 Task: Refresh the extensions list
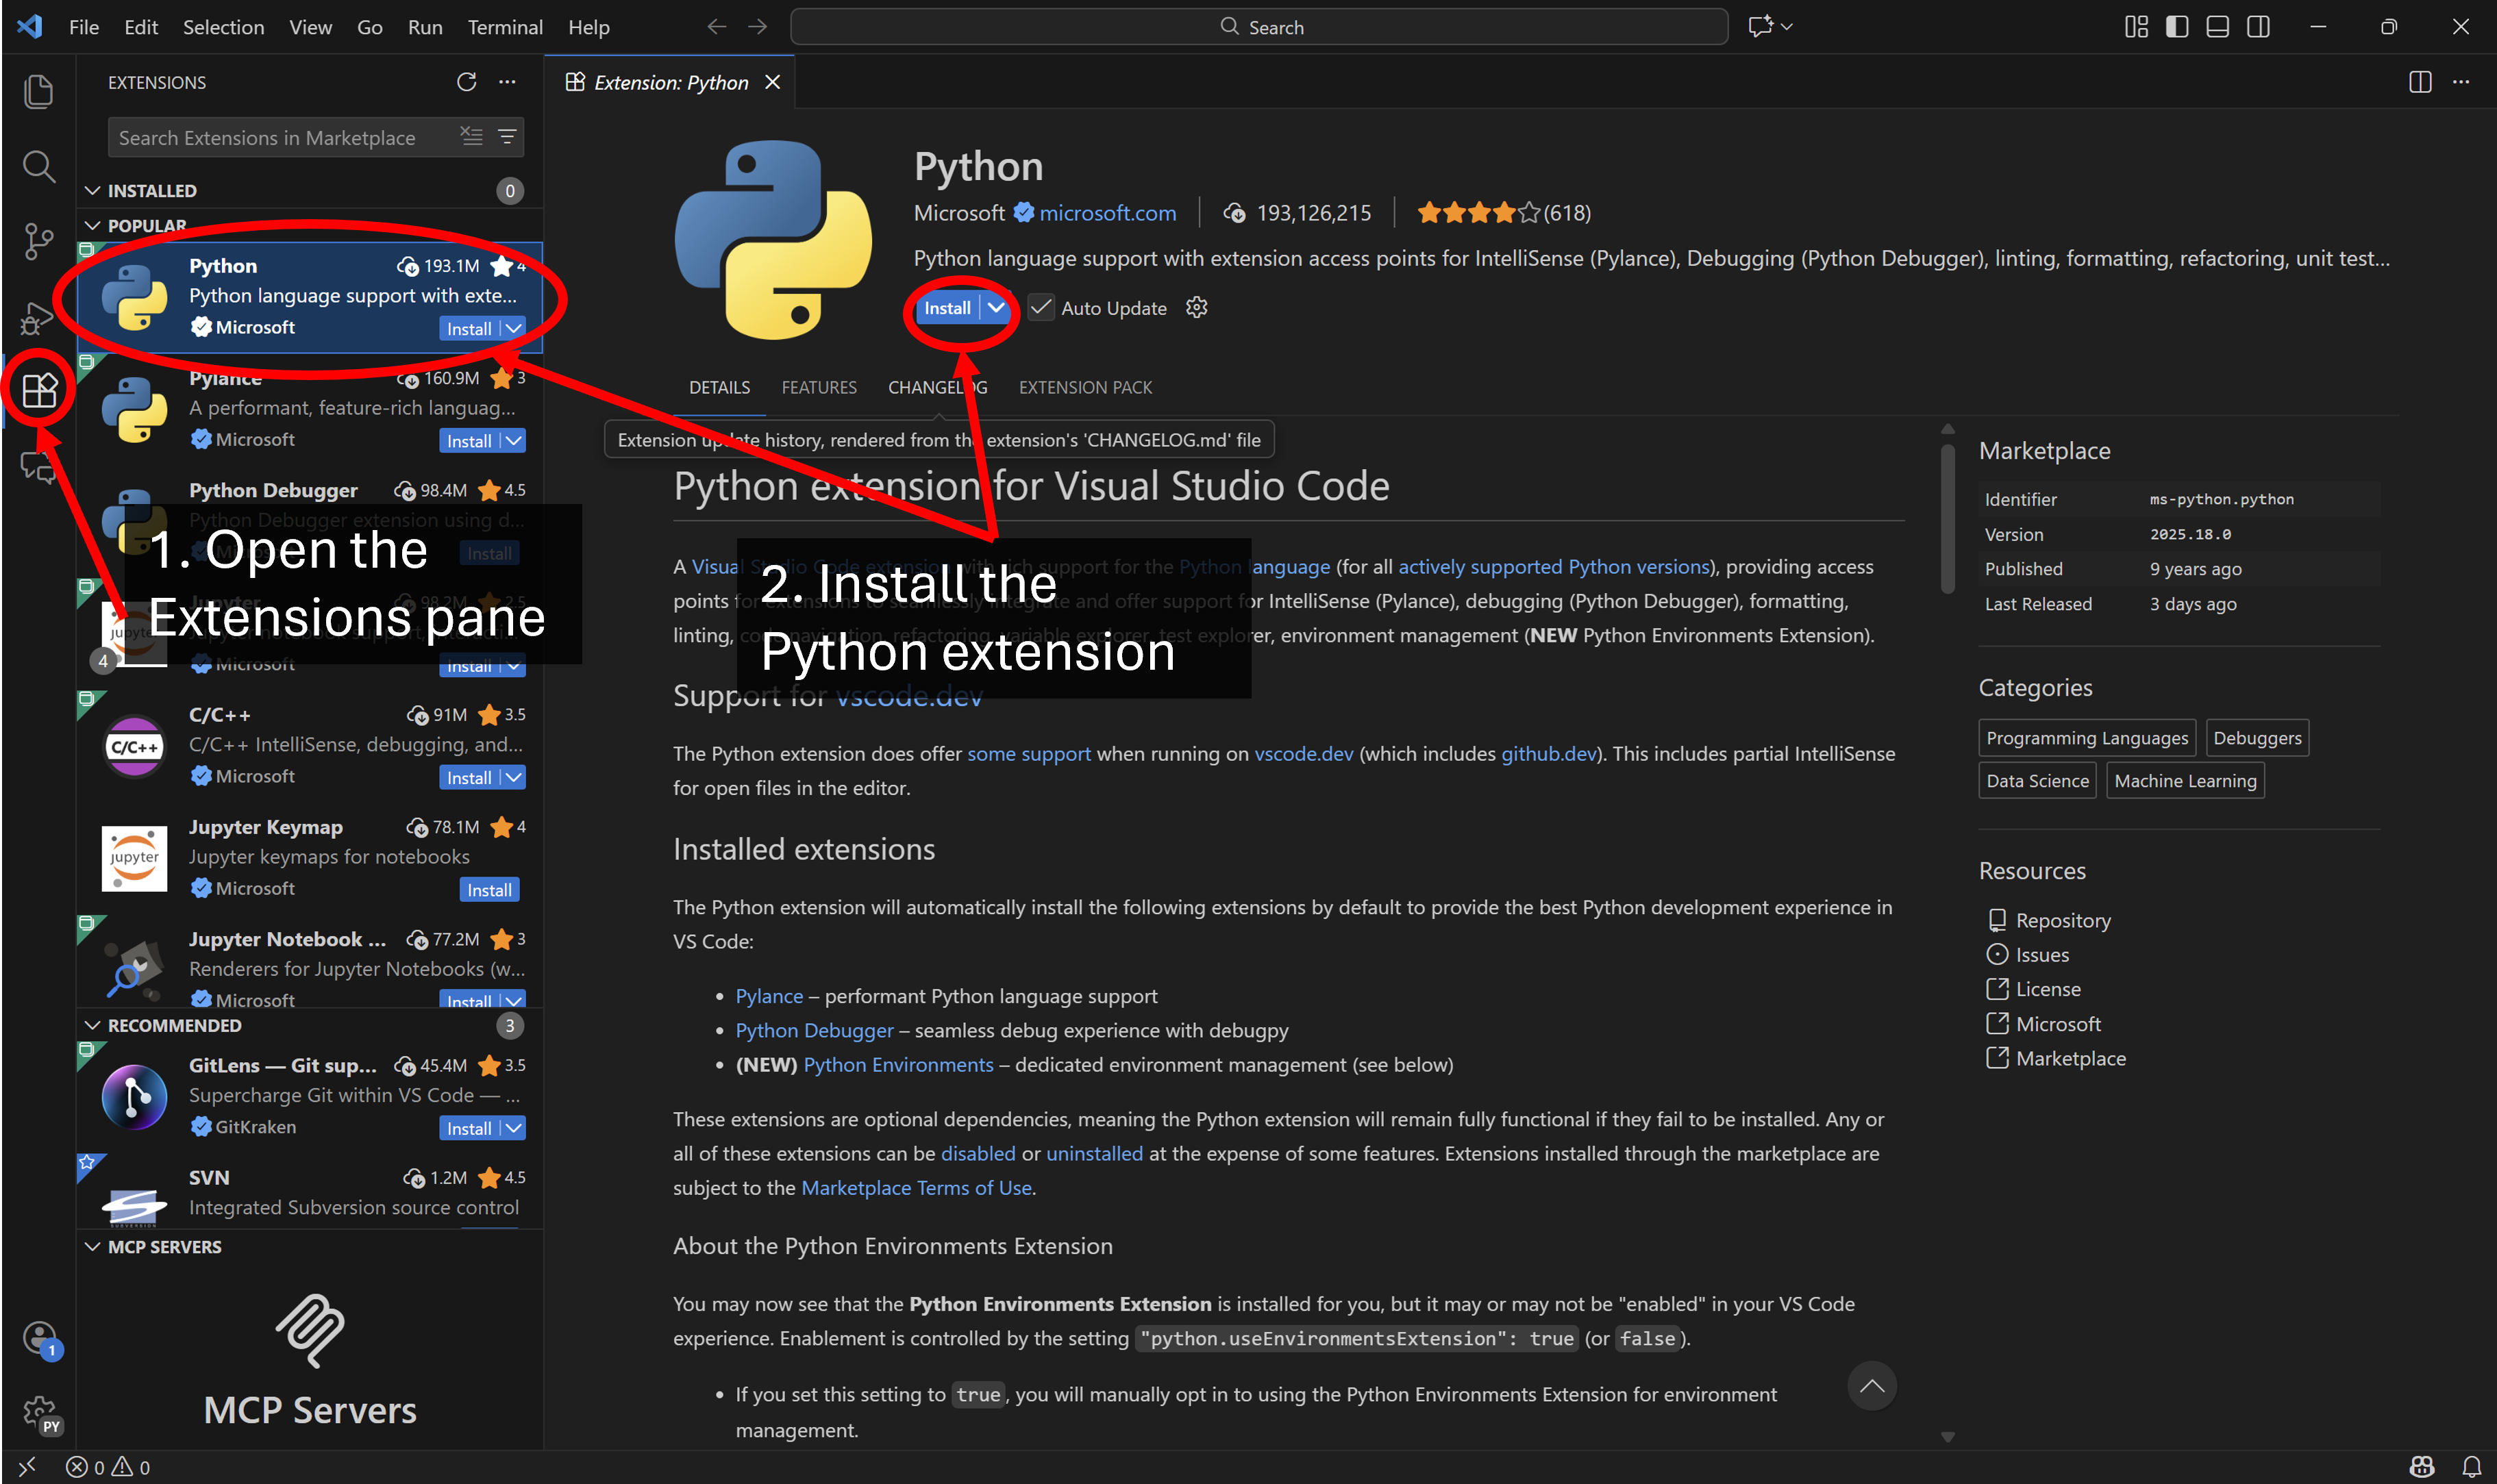pos(466,82)
